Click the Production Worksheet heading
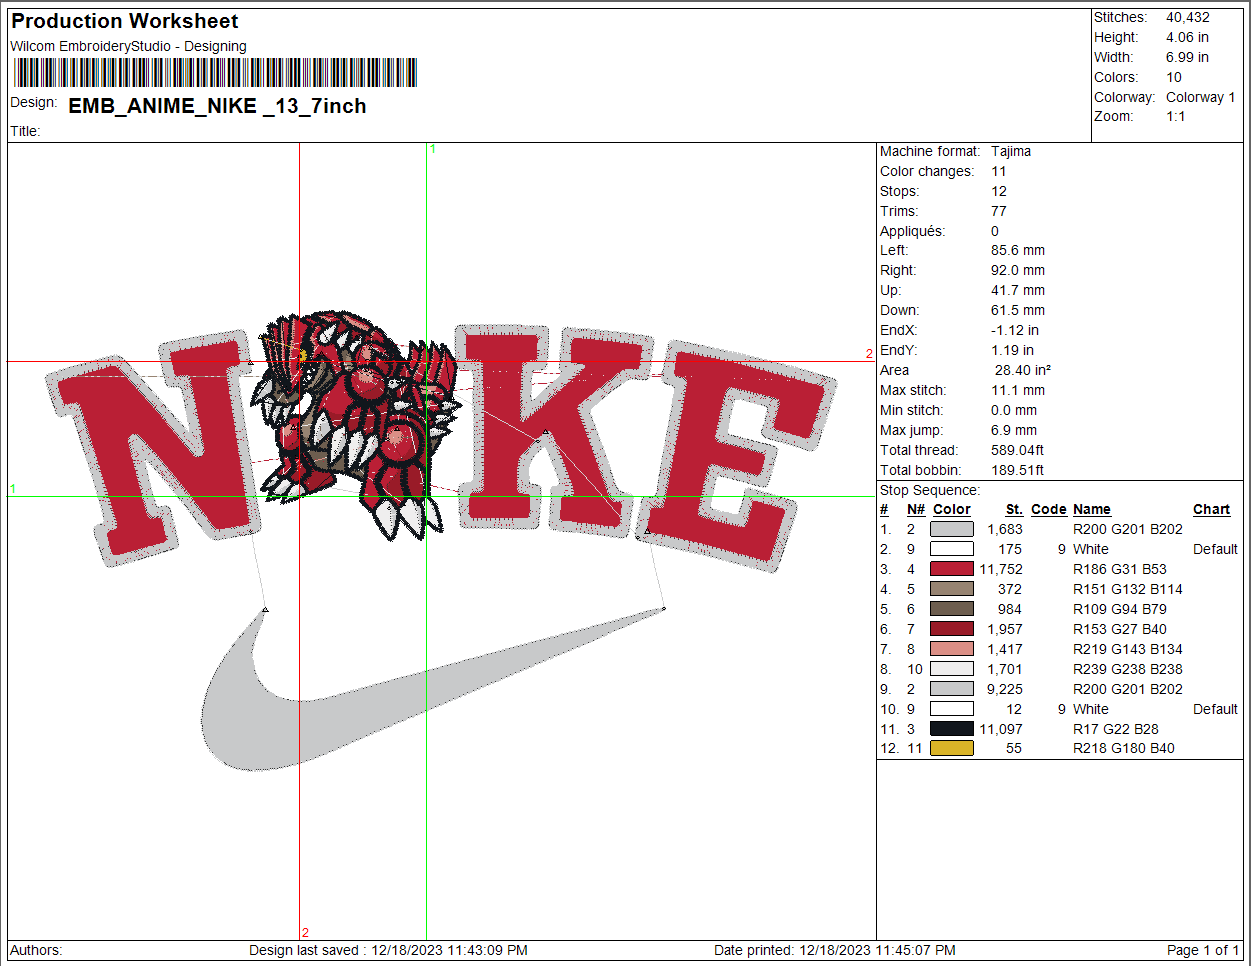Screen dimensions: 1251x966 point(125,21)
